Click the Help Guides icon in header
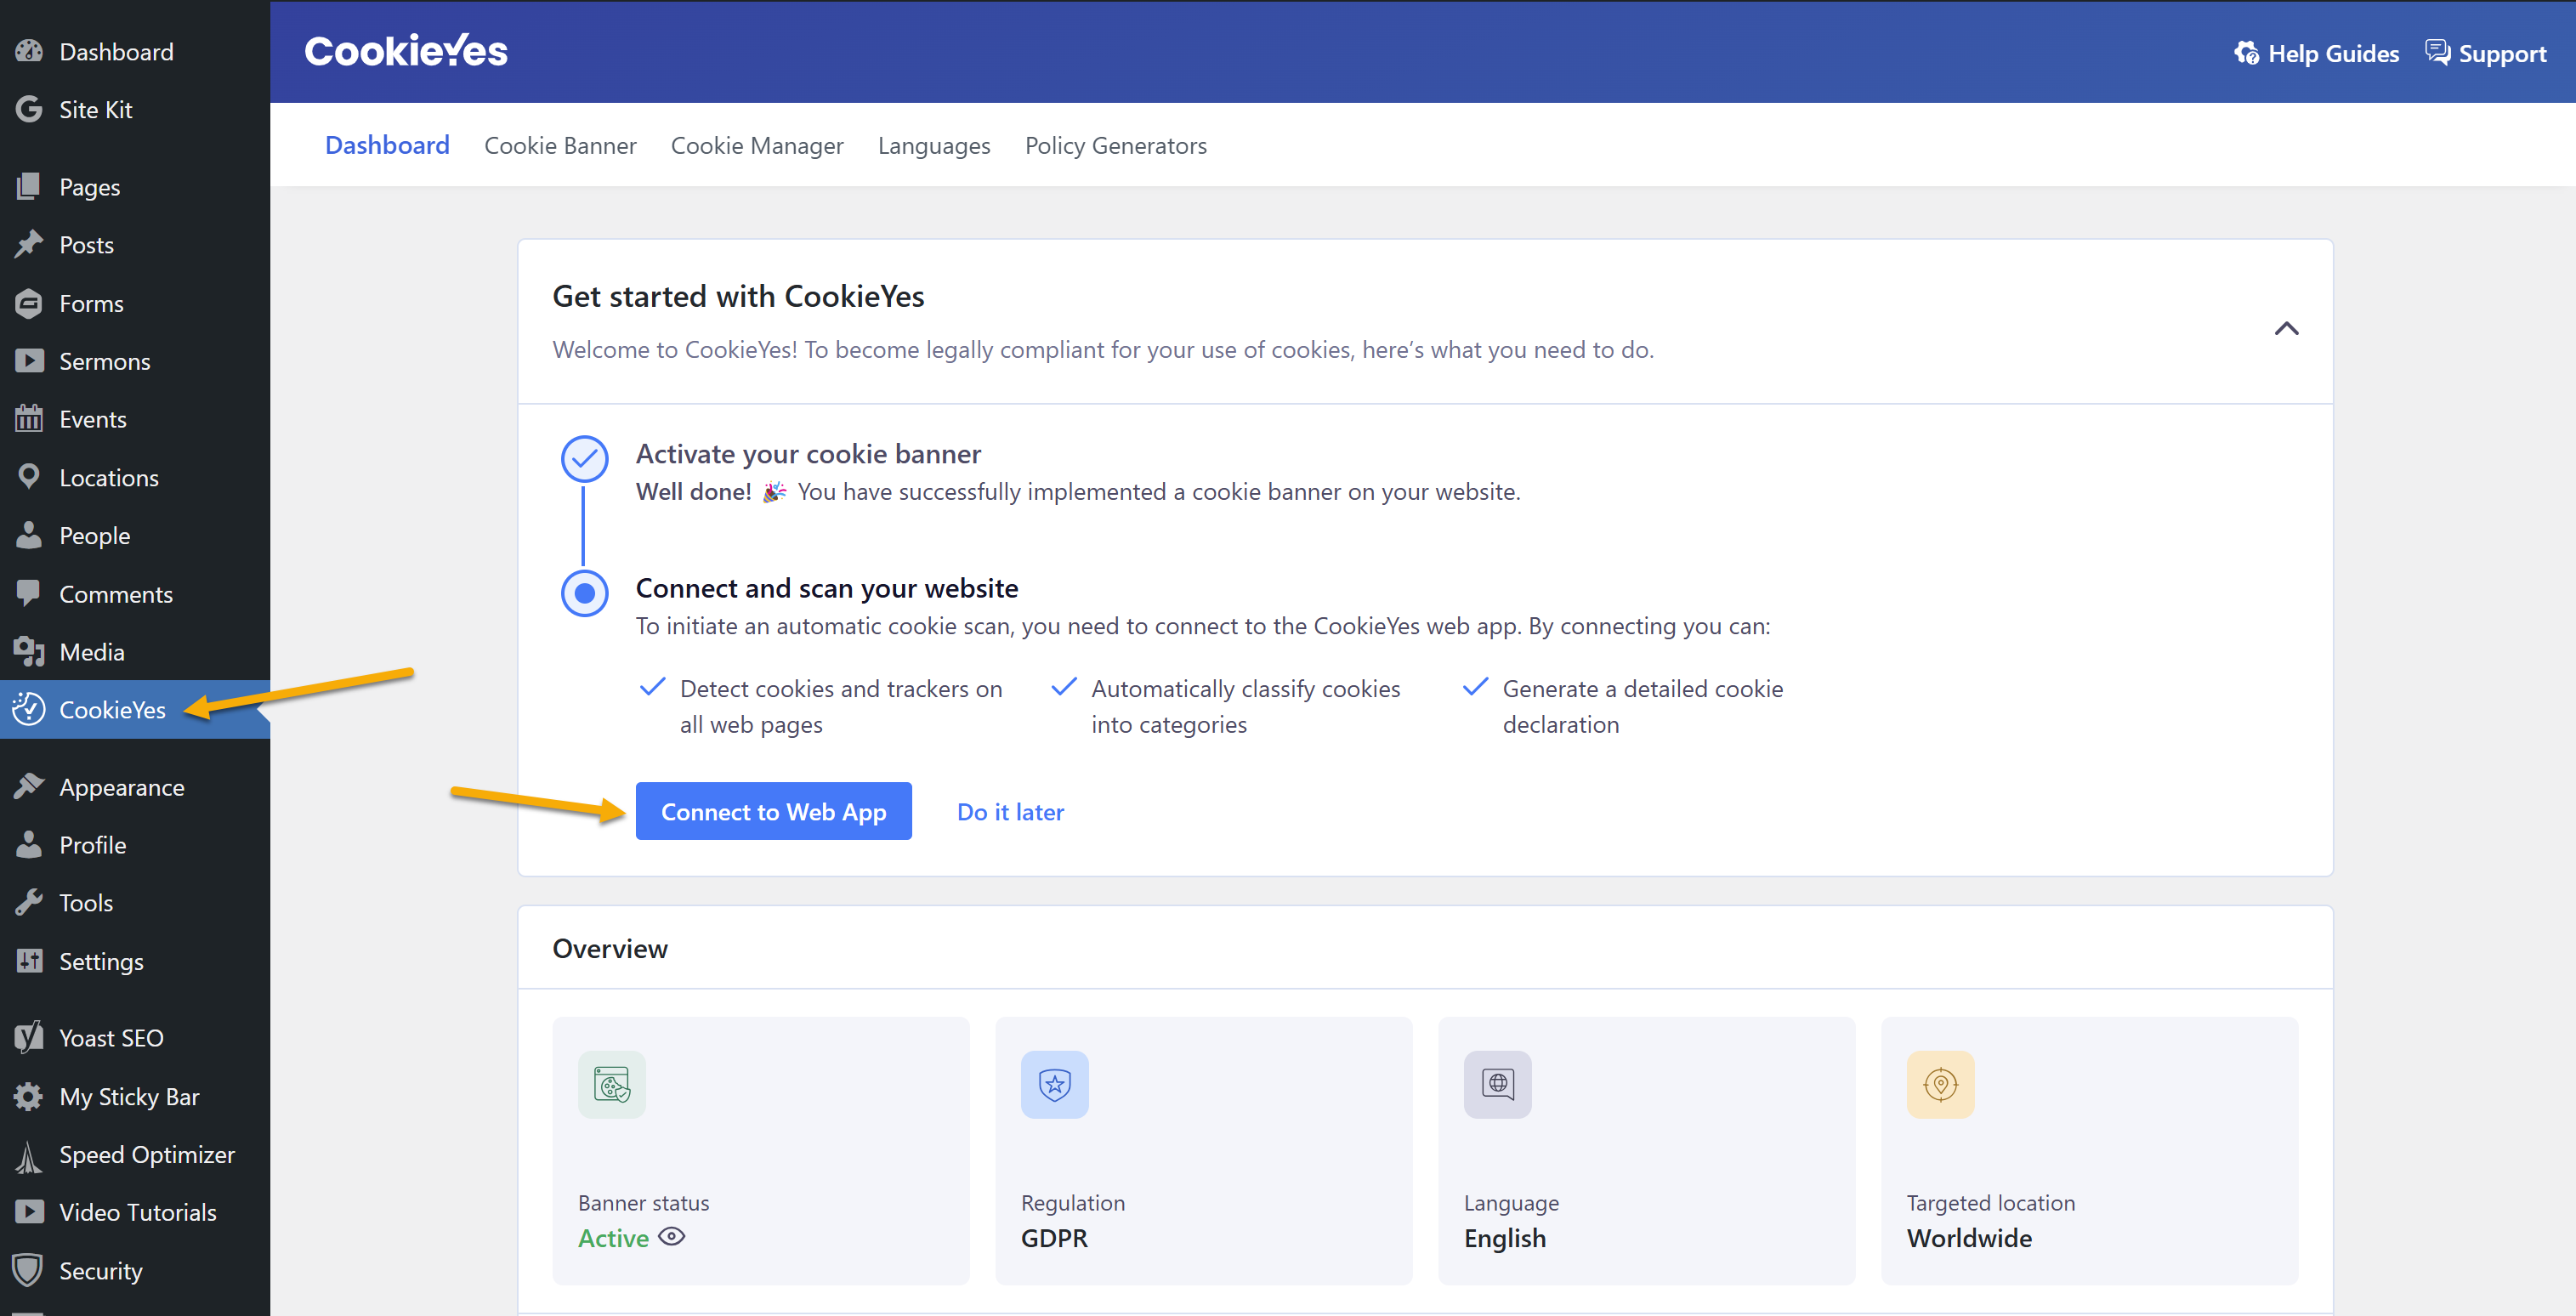 pyautogui.click(x=2246, y=53)
